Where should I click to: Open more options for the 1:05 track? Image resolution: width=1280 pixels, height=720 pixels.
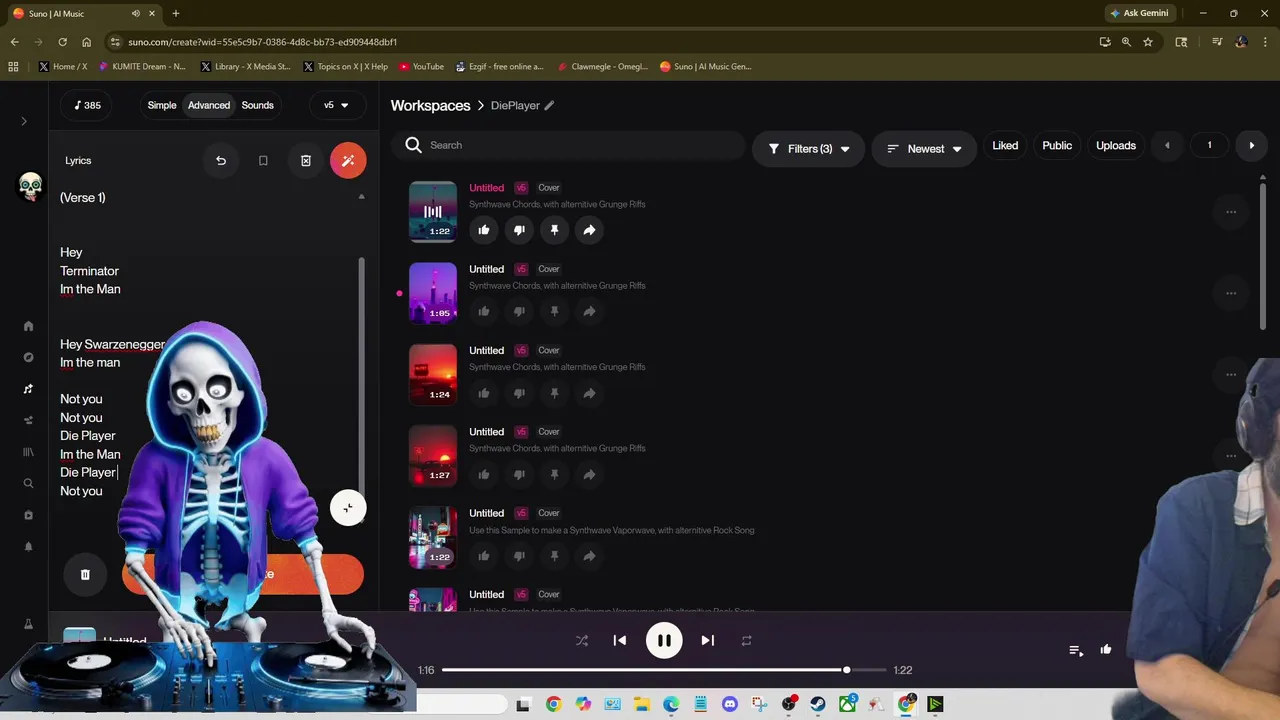(x=1231, y=293)
